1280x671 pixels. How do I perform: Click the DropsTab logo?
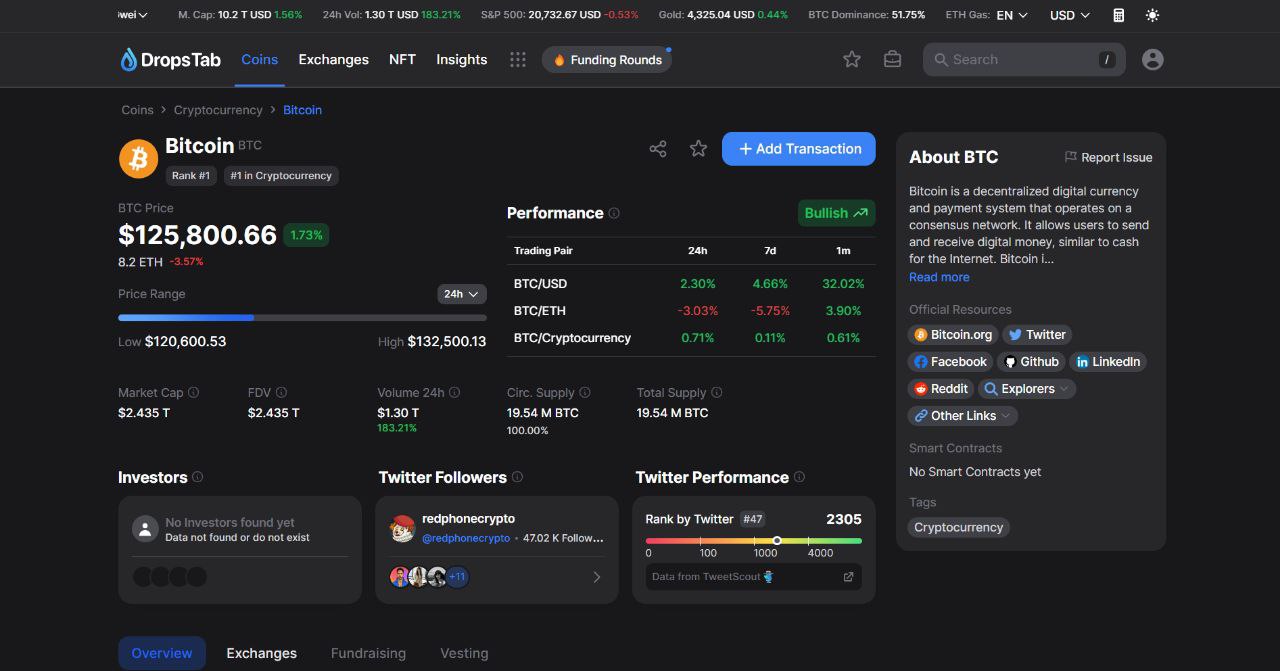170,60
